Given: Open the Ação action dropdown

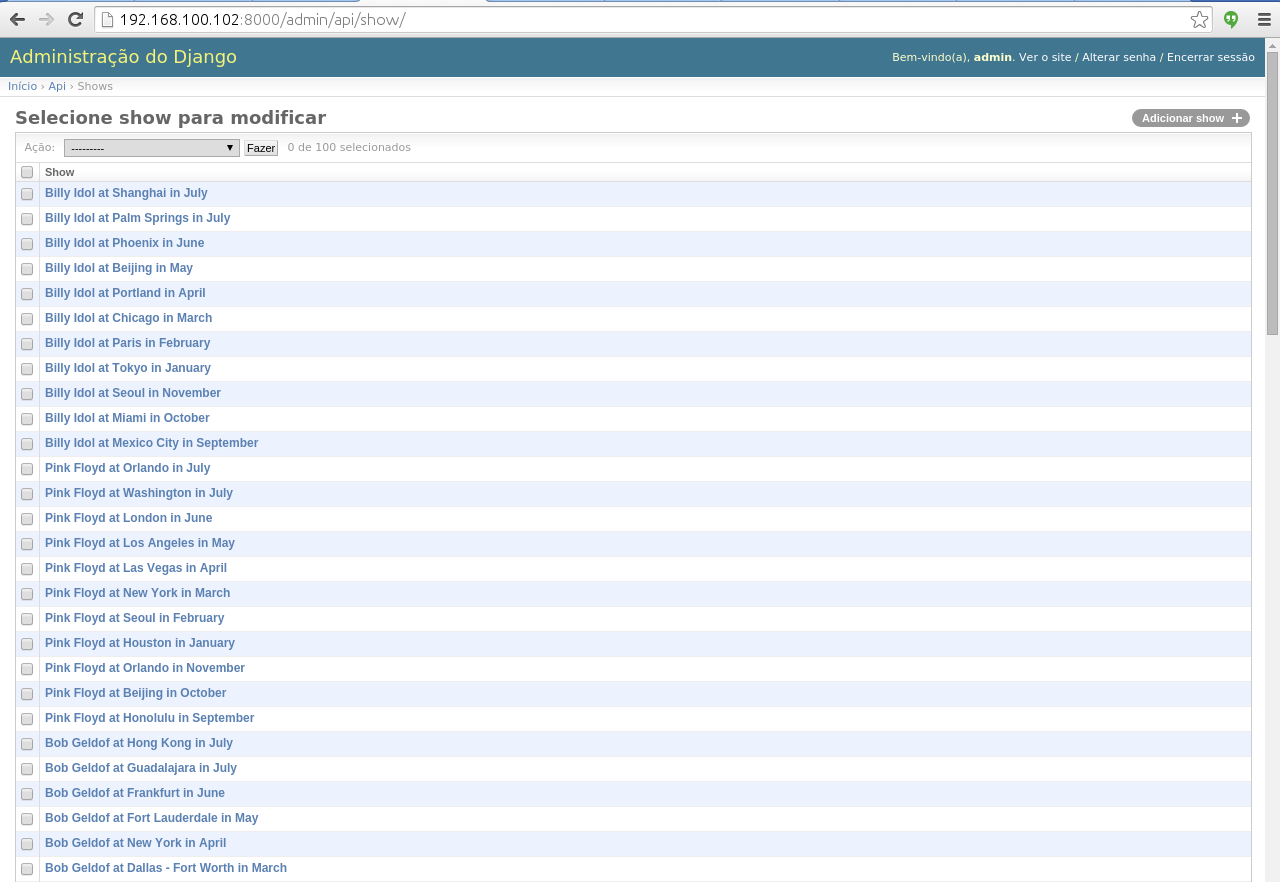Looking at the screenshot, I should tap(152, 148).
